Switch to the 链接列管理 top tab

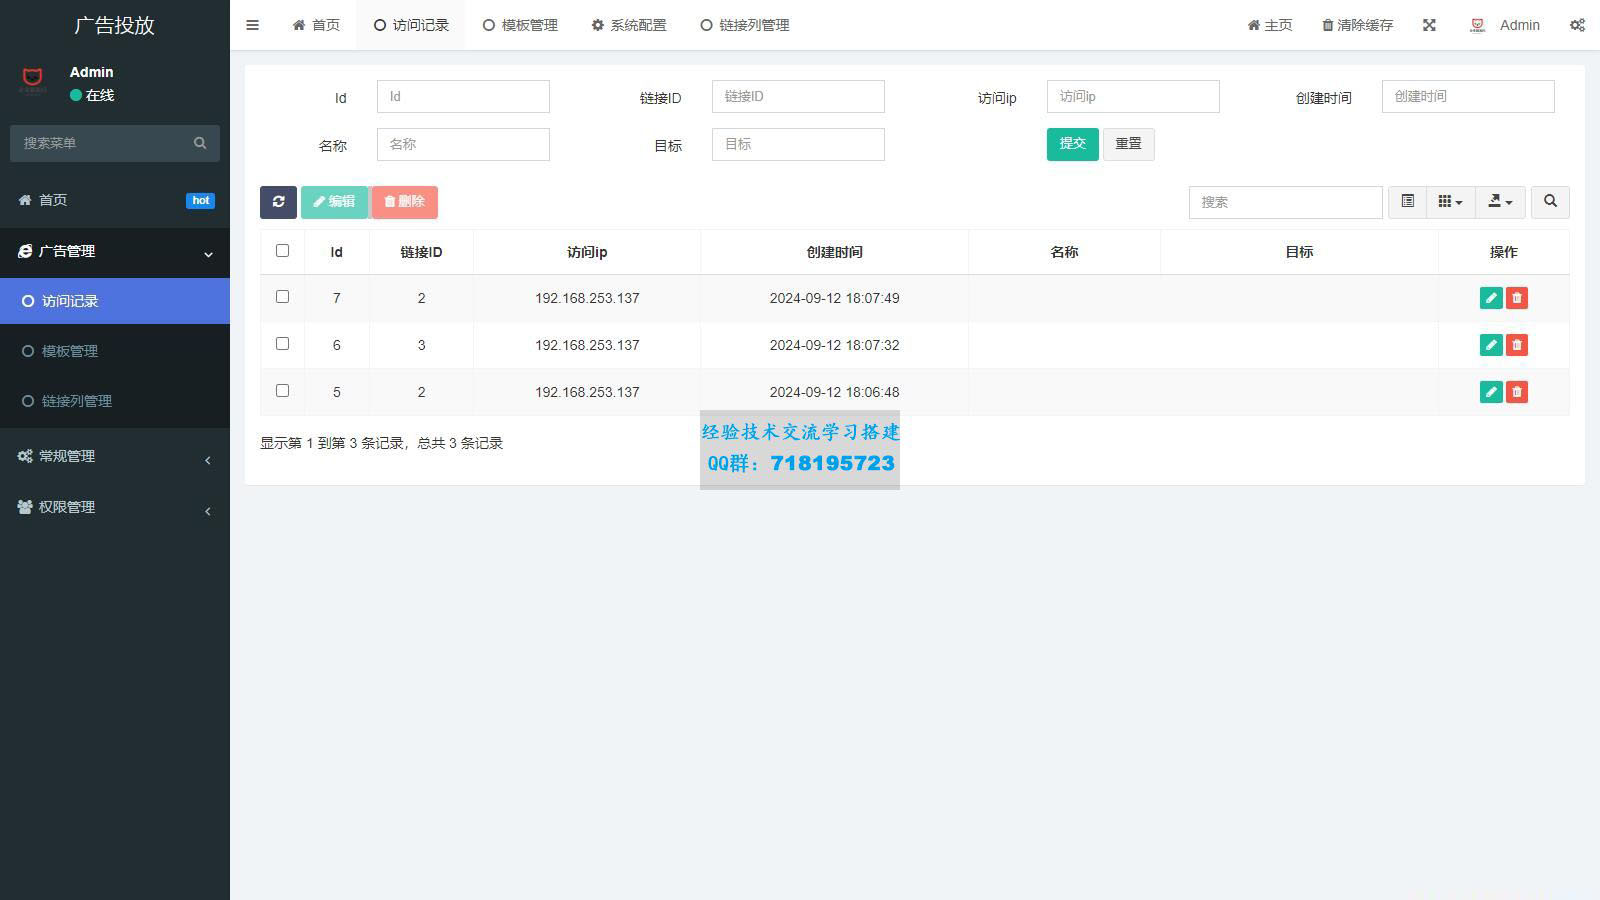point(745,25)
